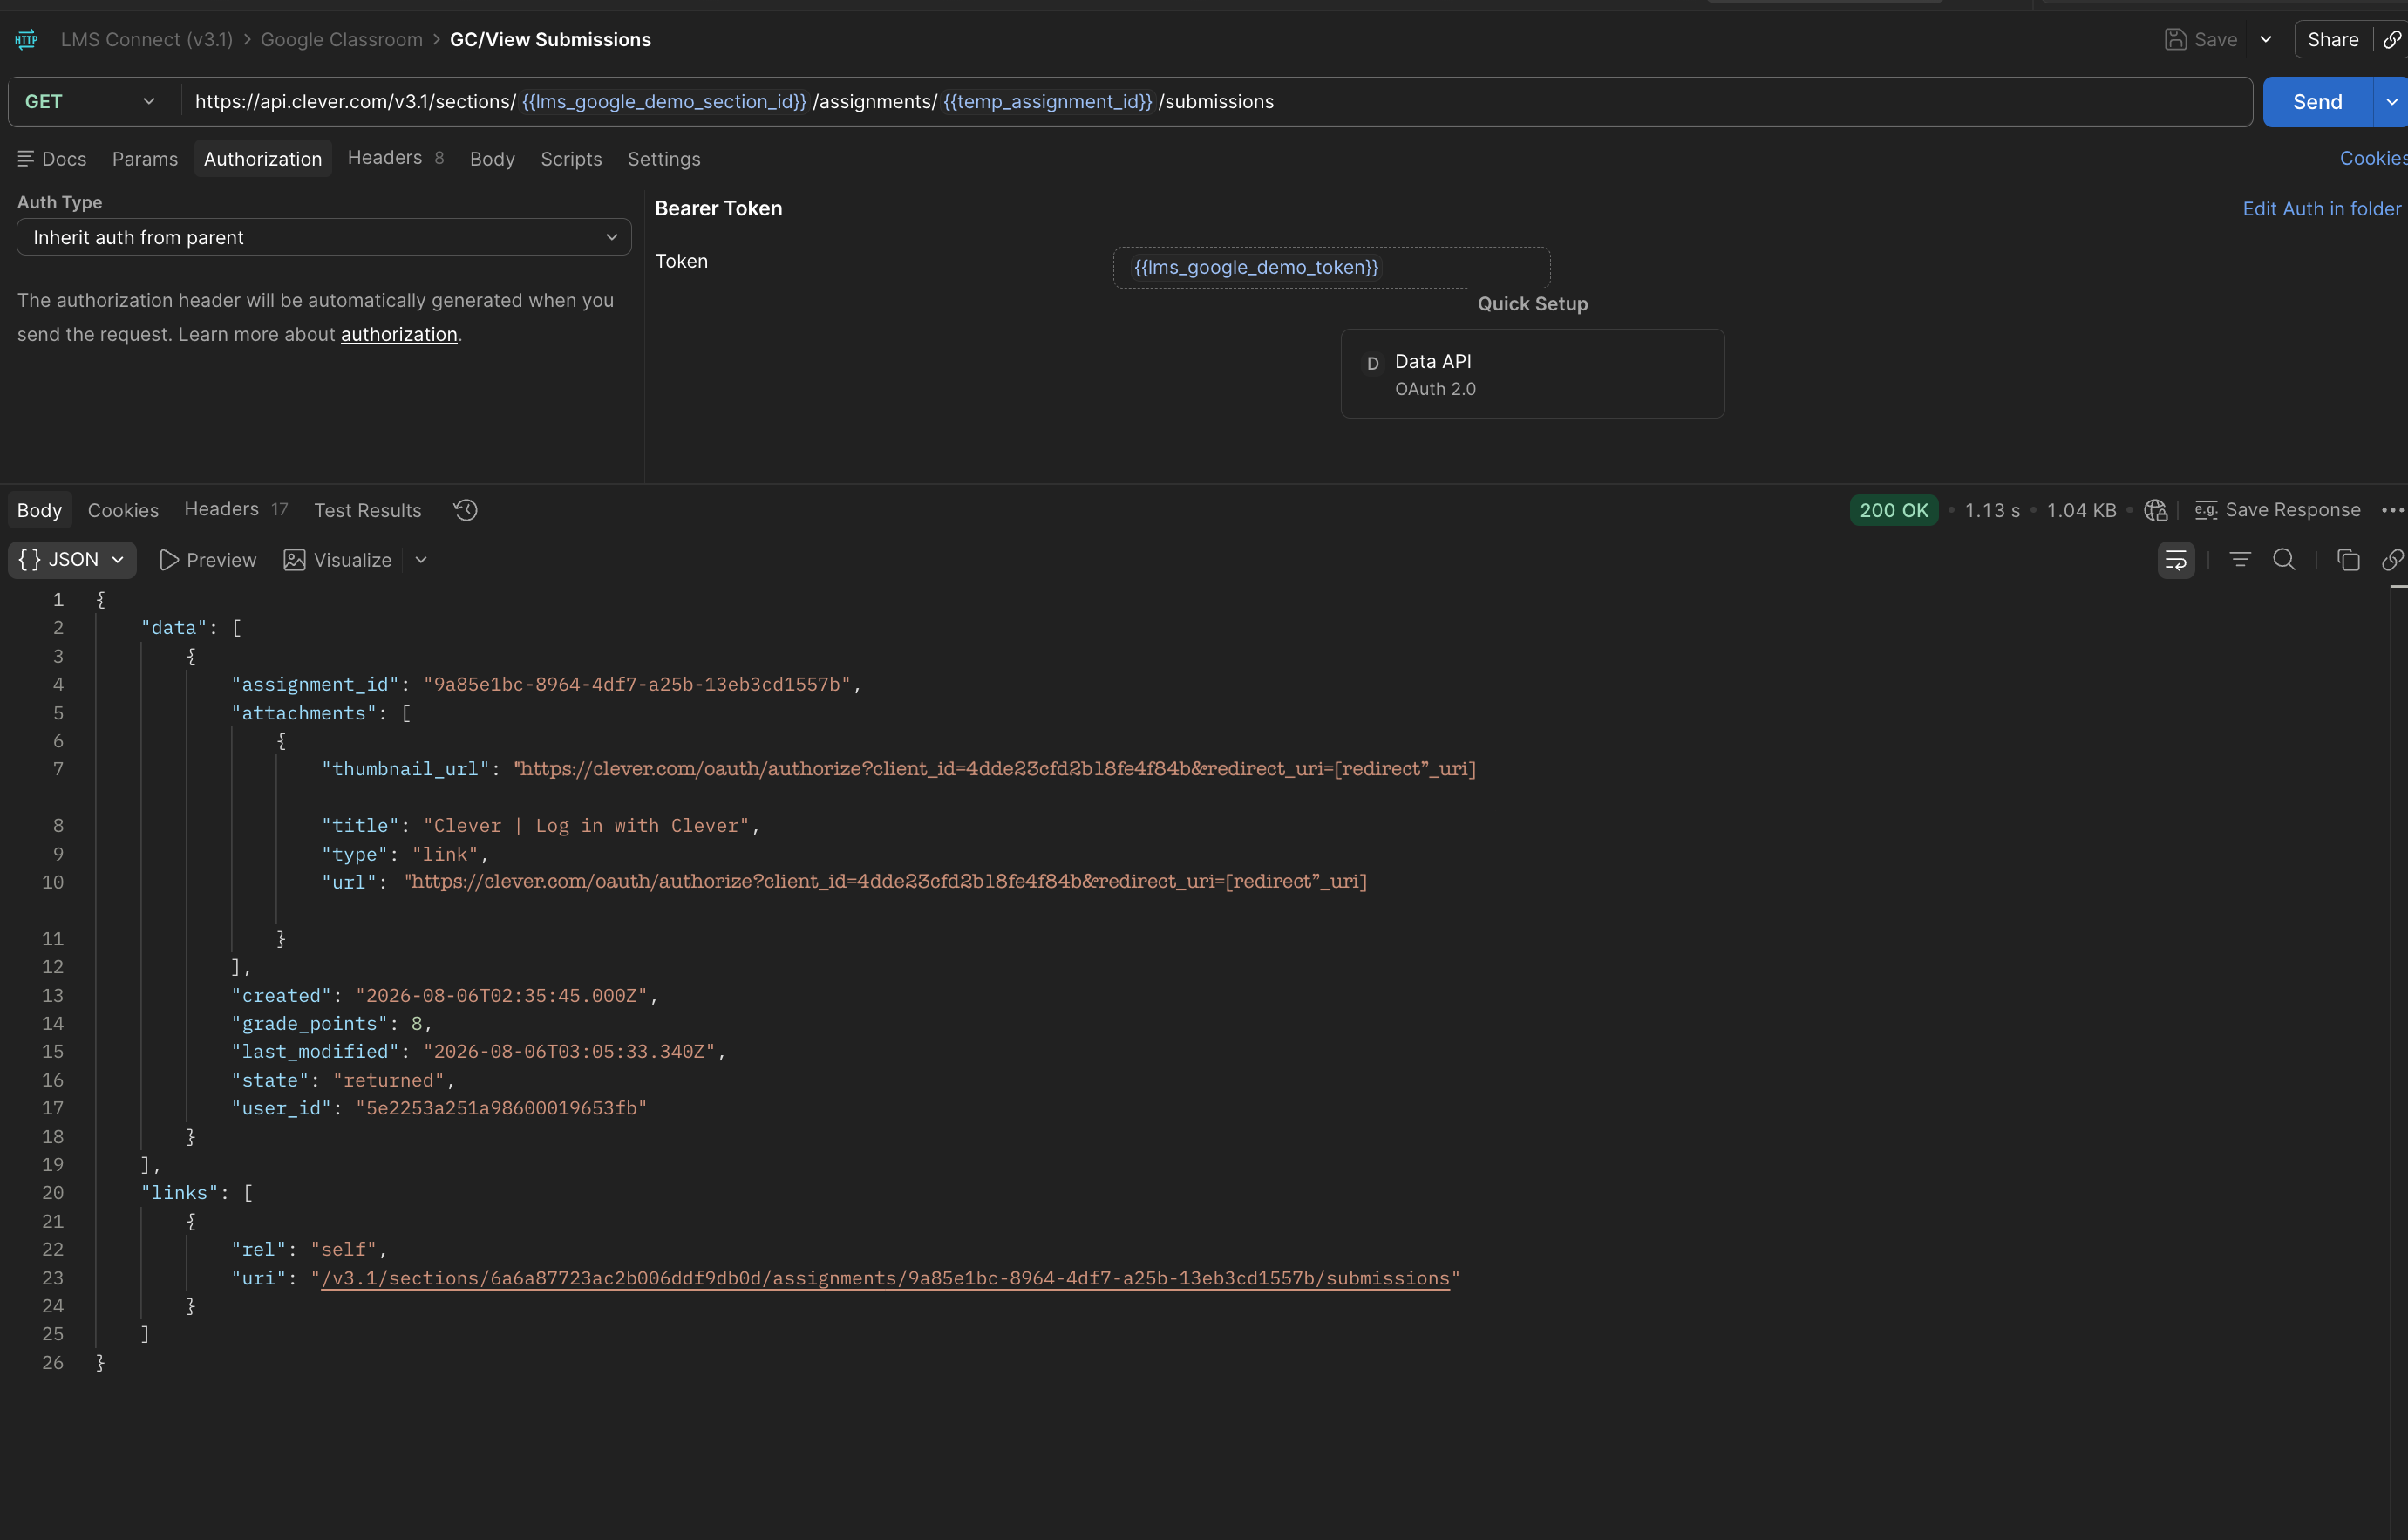Click the temp_assignment_id variable in URL
Screen dimensions: 2408x1540
point(1047,101)
